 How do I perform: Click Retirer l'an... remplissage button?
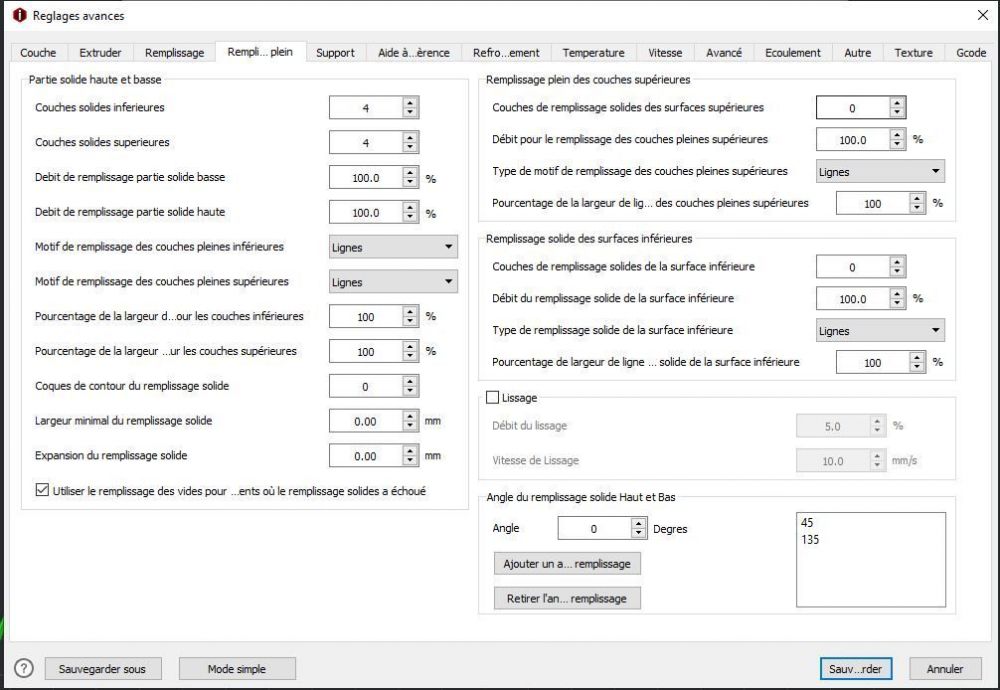[567, 598]
